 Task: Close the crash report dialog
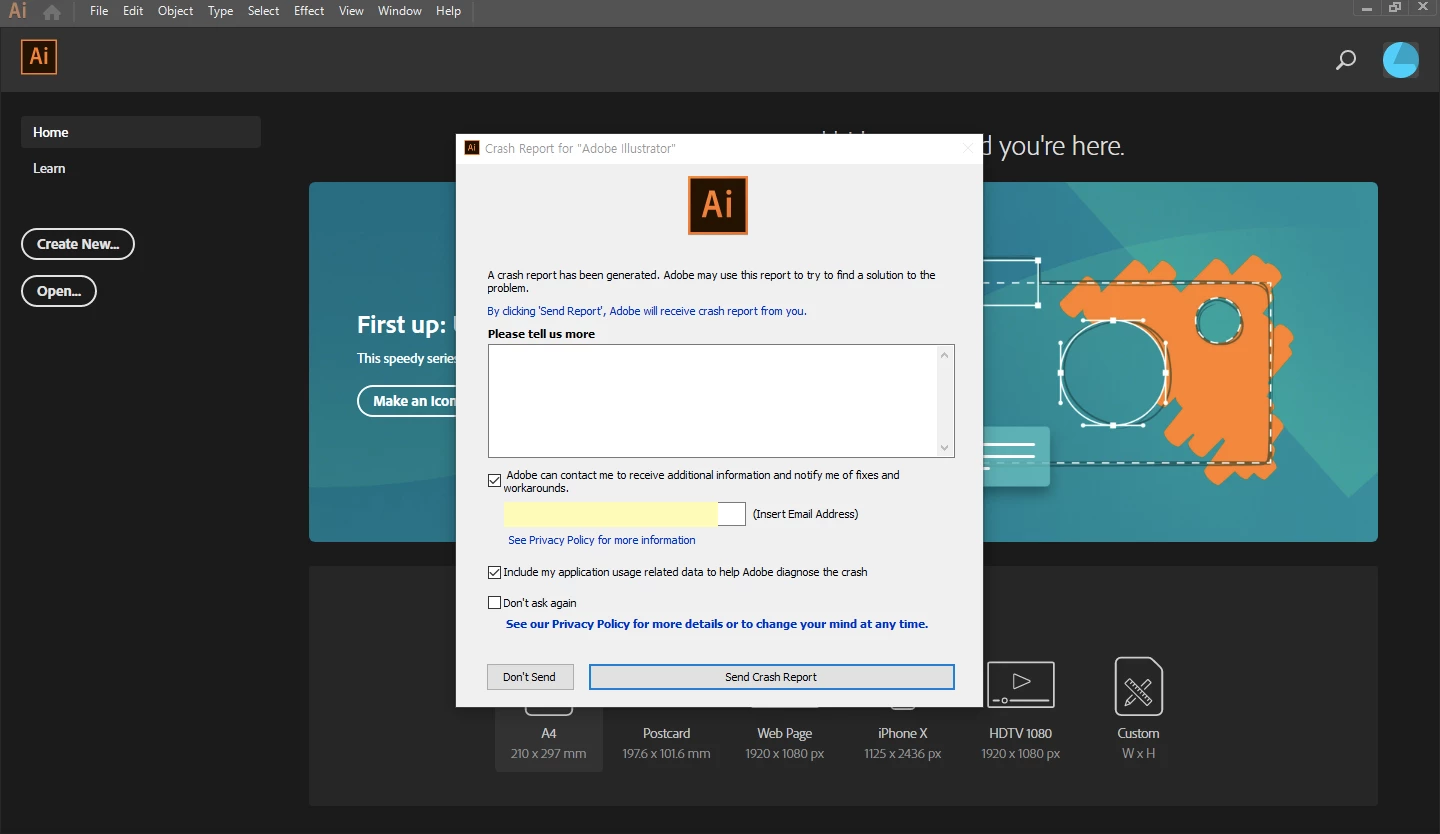967,148
